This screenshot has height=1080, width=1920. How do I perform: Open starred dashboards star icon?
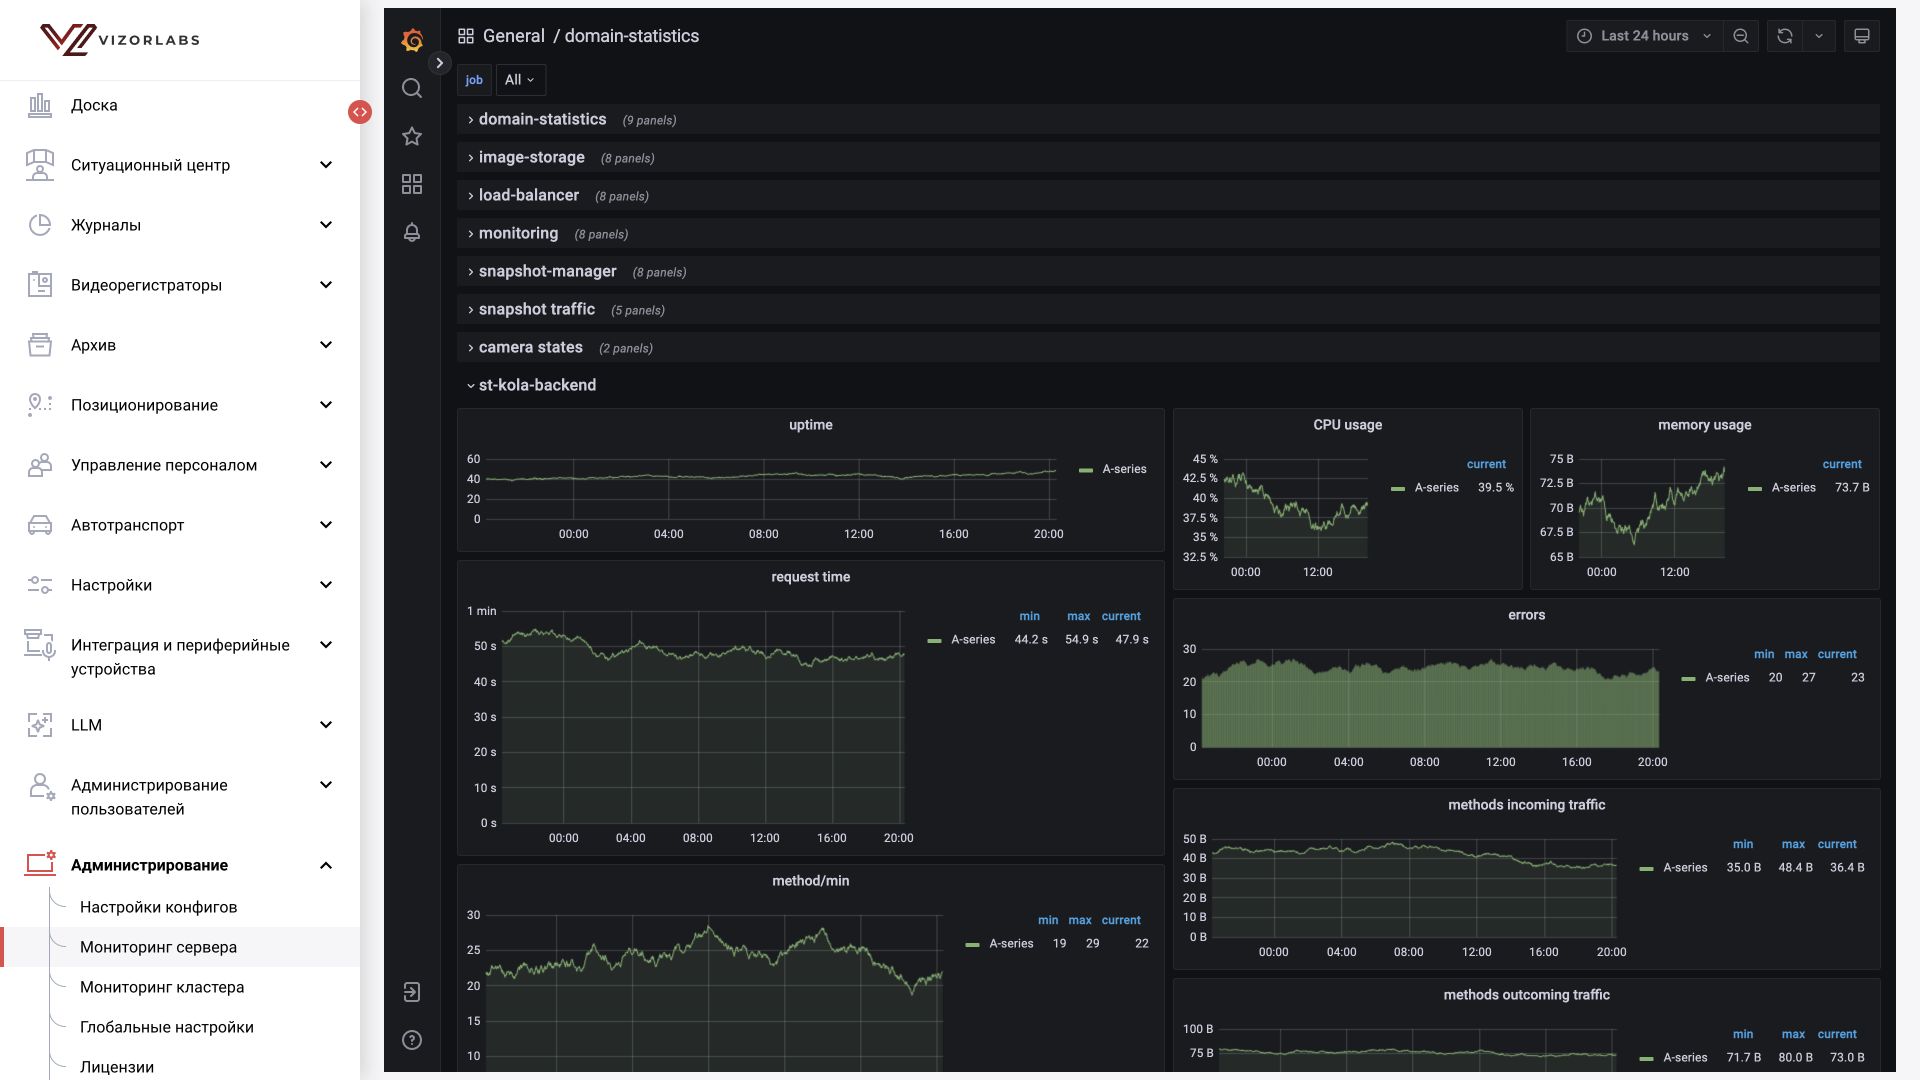(x=412, y=136)
